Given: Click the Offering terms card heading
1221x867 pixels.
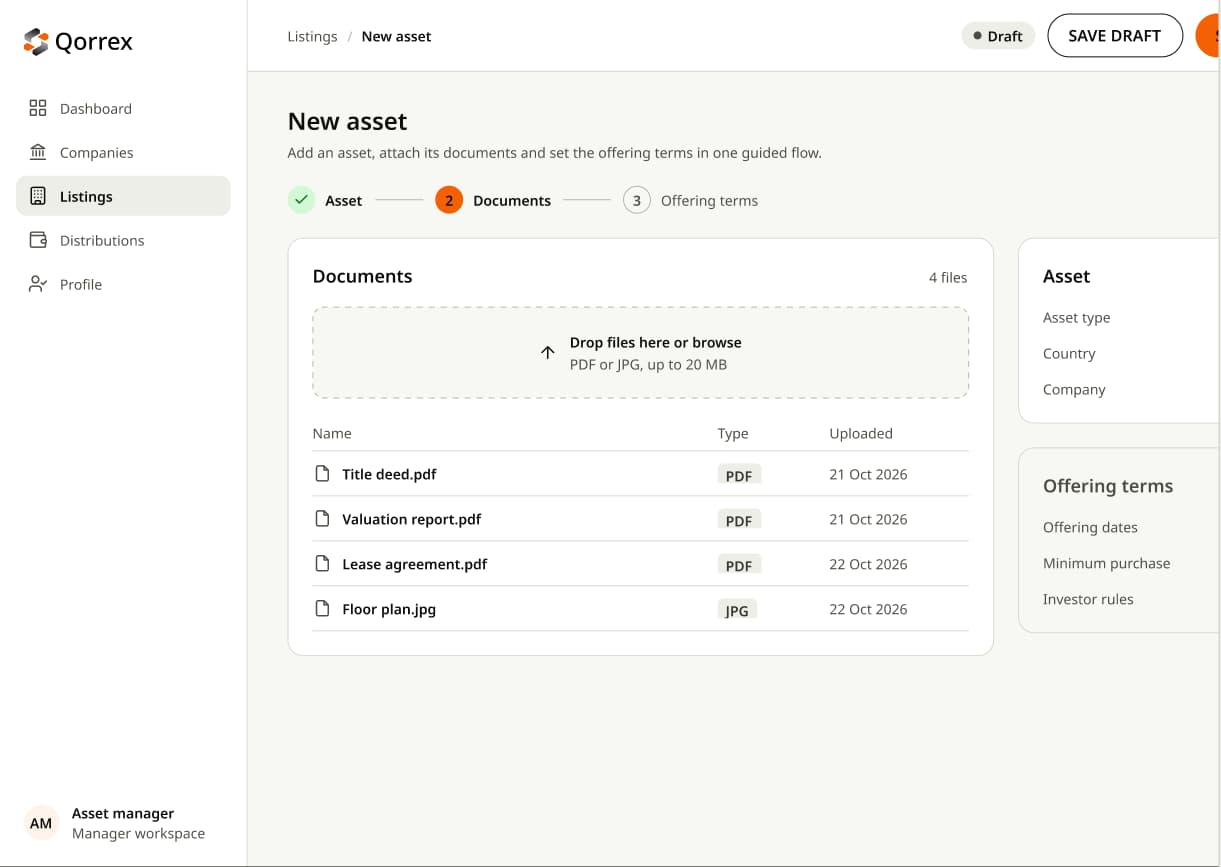Looking at the screenshot, I should (x=1108, y=486).
